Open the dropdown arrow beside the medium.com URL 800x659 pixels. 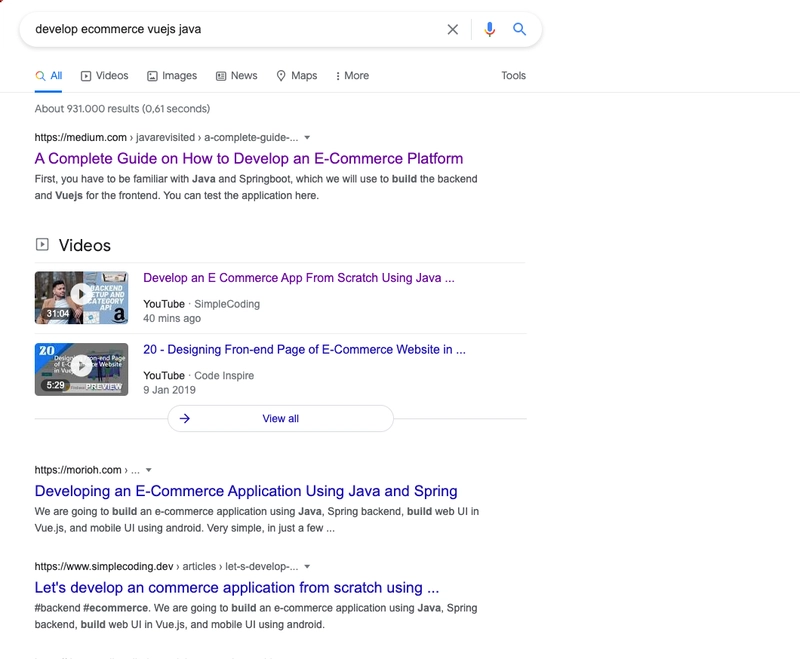point(307,138)
